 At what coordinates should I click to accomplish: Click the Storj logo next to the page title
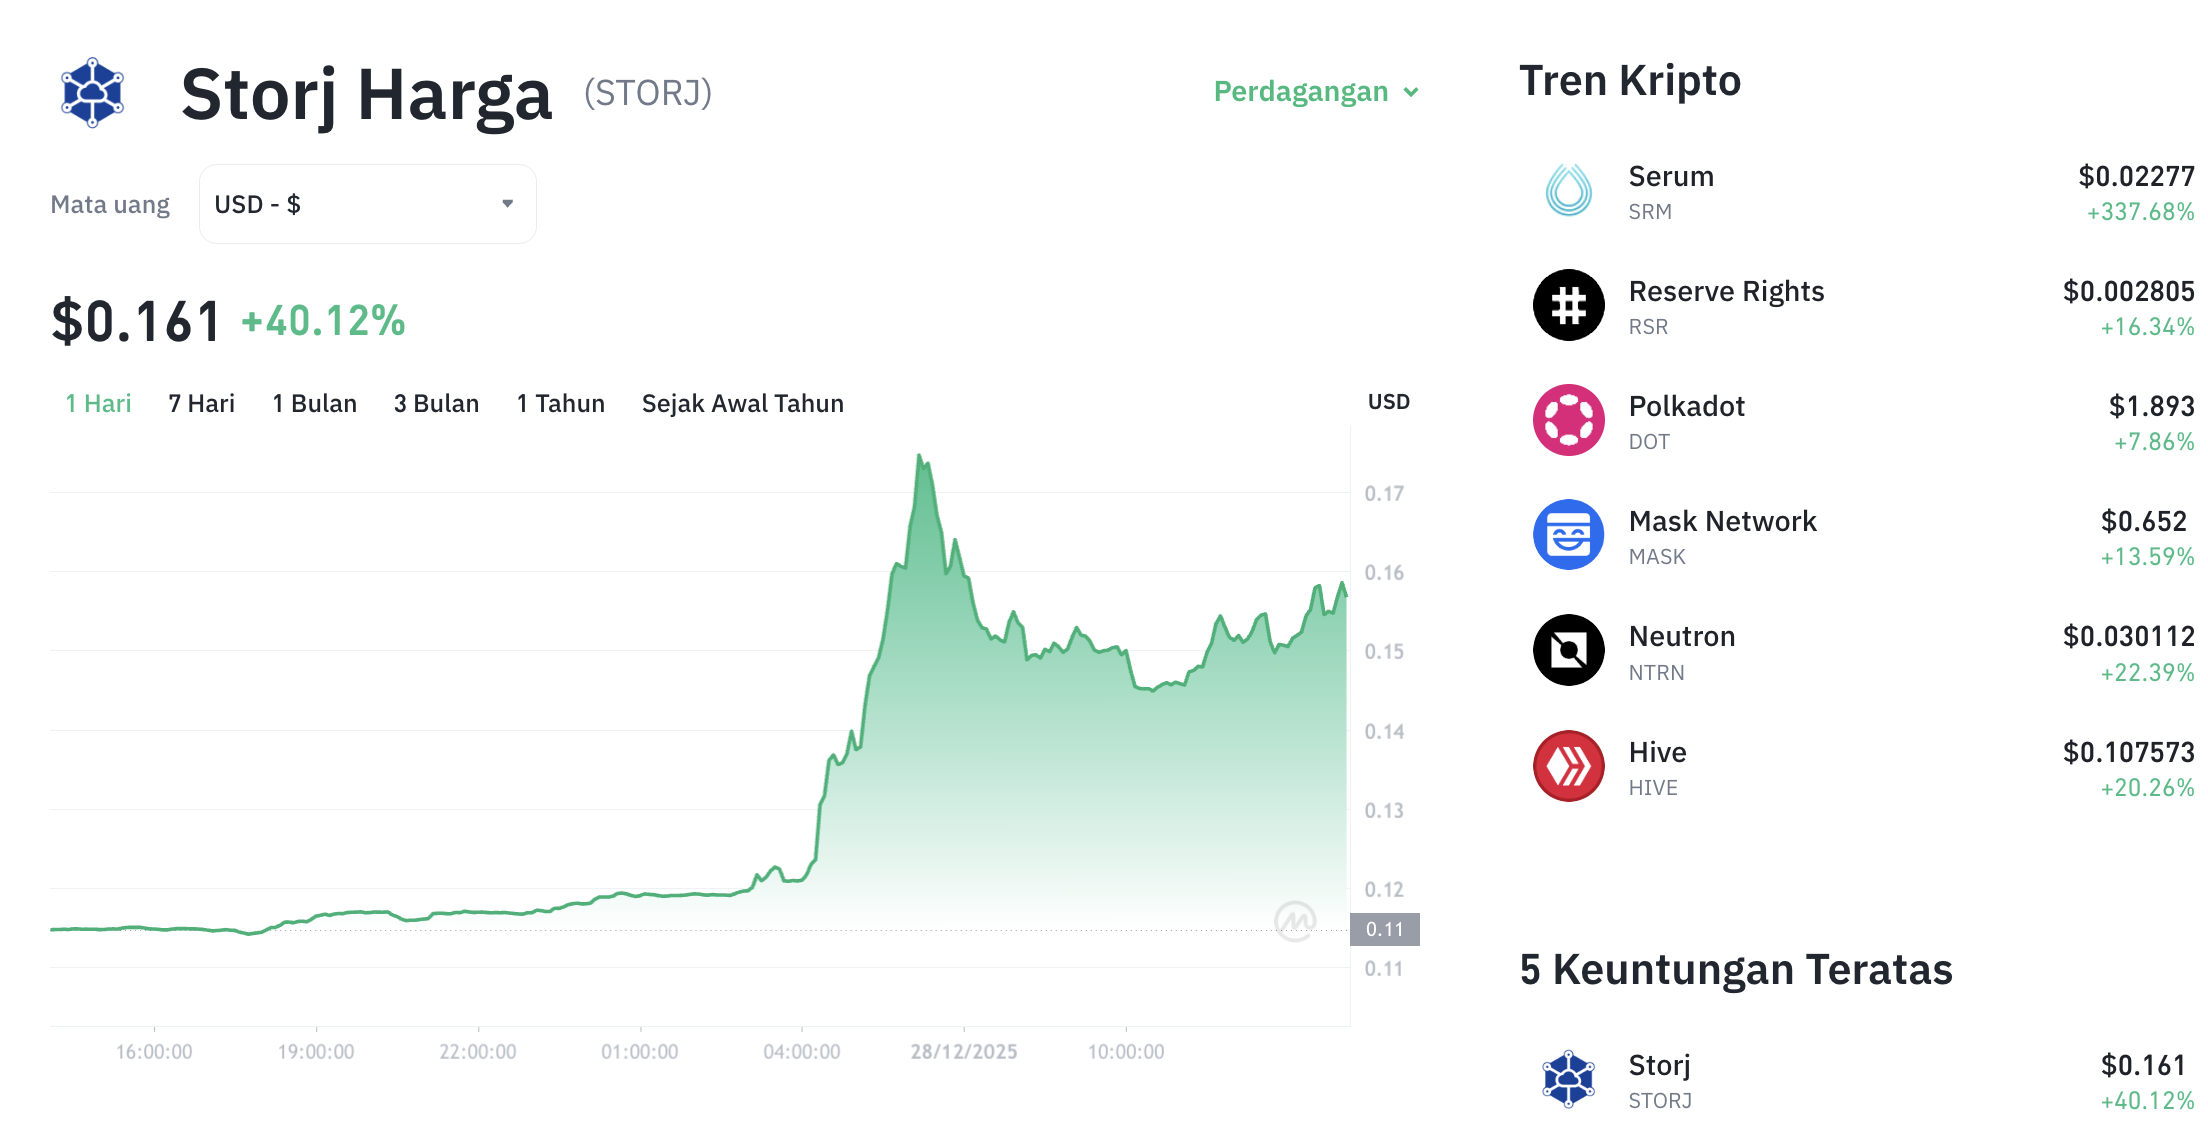click(92, 93)
